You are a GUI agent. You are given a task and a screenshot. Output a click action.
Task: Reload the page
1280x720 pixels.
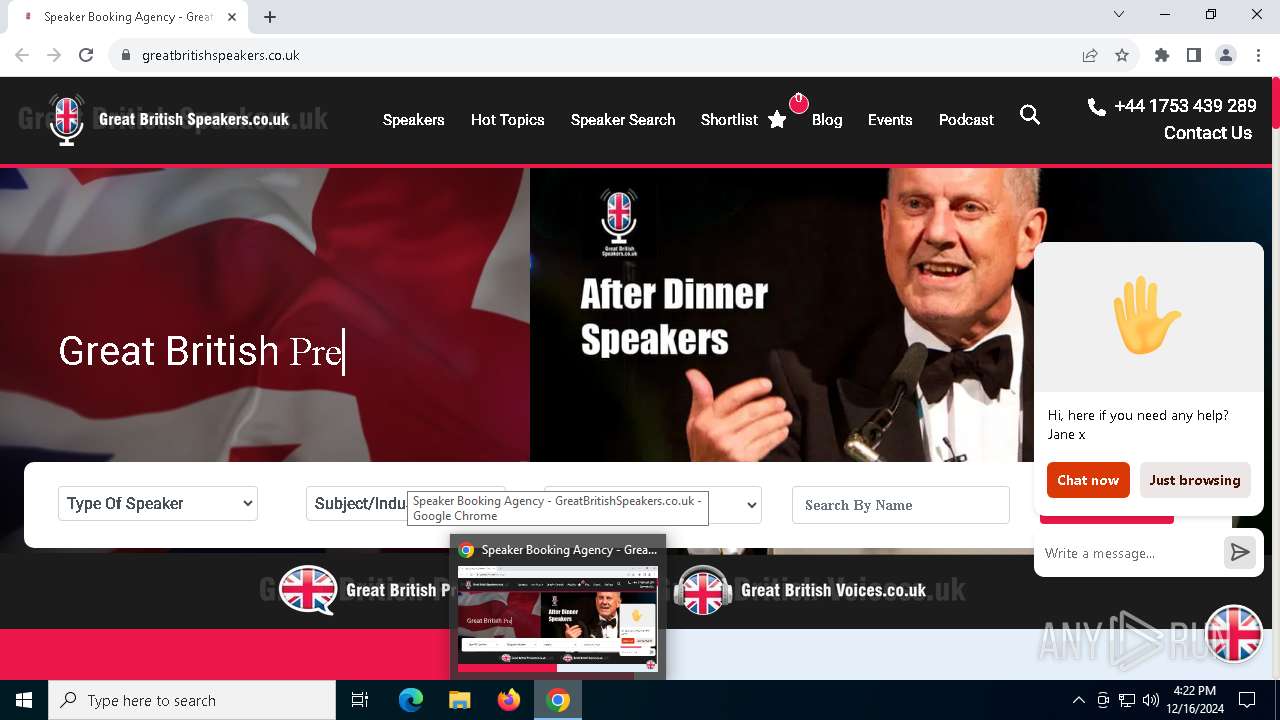pyautogui.click(x=86, y=55)
